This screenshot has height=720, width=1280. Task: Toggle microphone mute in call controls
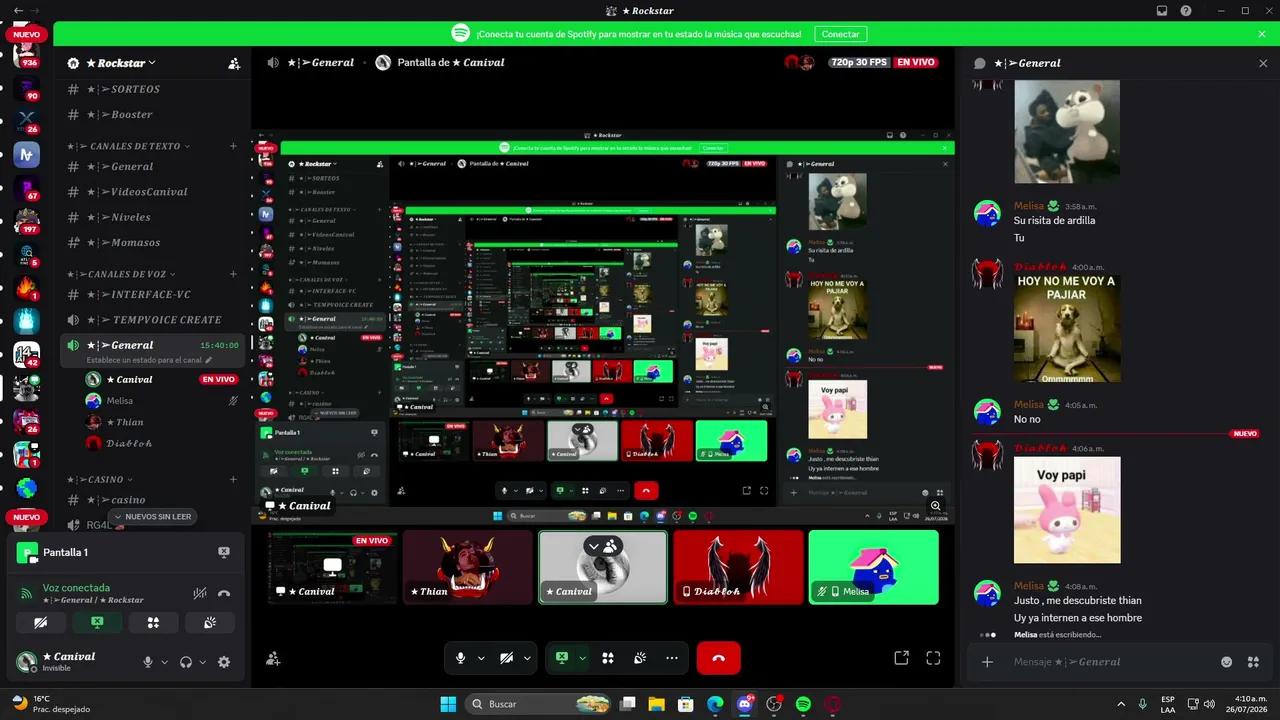(460, 658)
